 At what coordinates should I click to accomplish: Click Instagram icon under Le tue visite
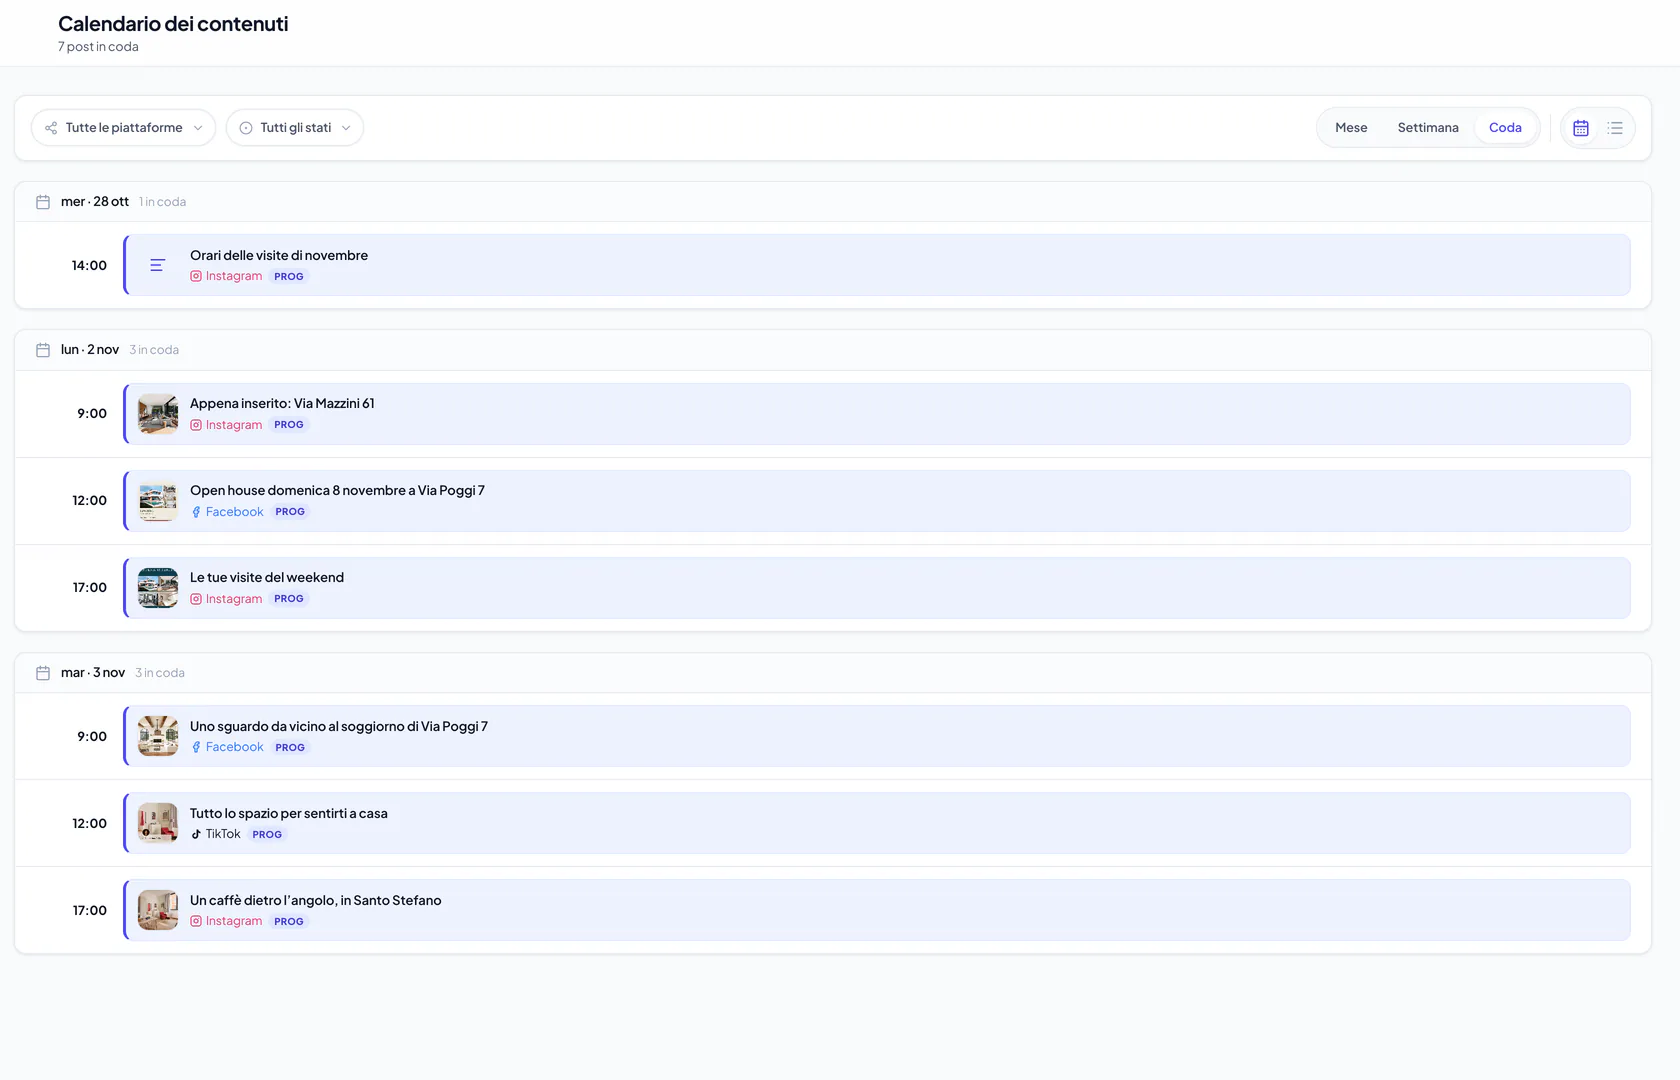[x=196, y=599]
